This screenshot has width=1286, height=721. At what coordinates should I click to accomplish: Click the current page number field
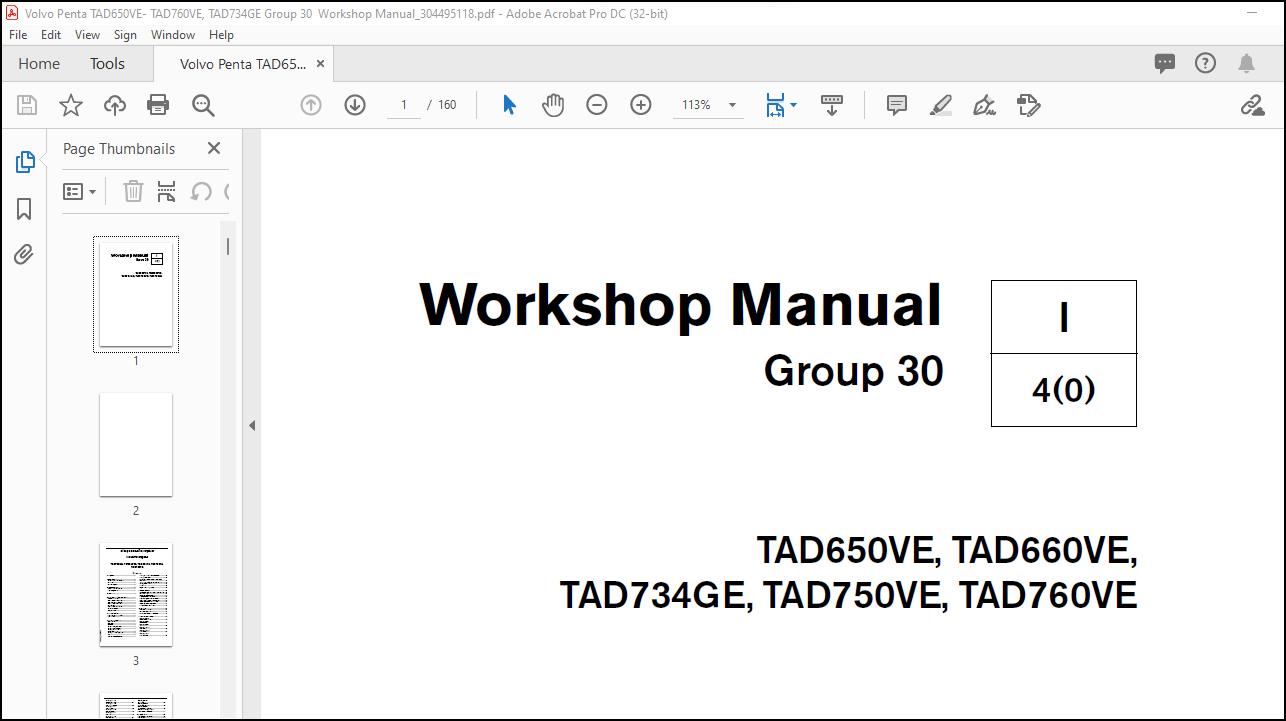pos(404,105)
